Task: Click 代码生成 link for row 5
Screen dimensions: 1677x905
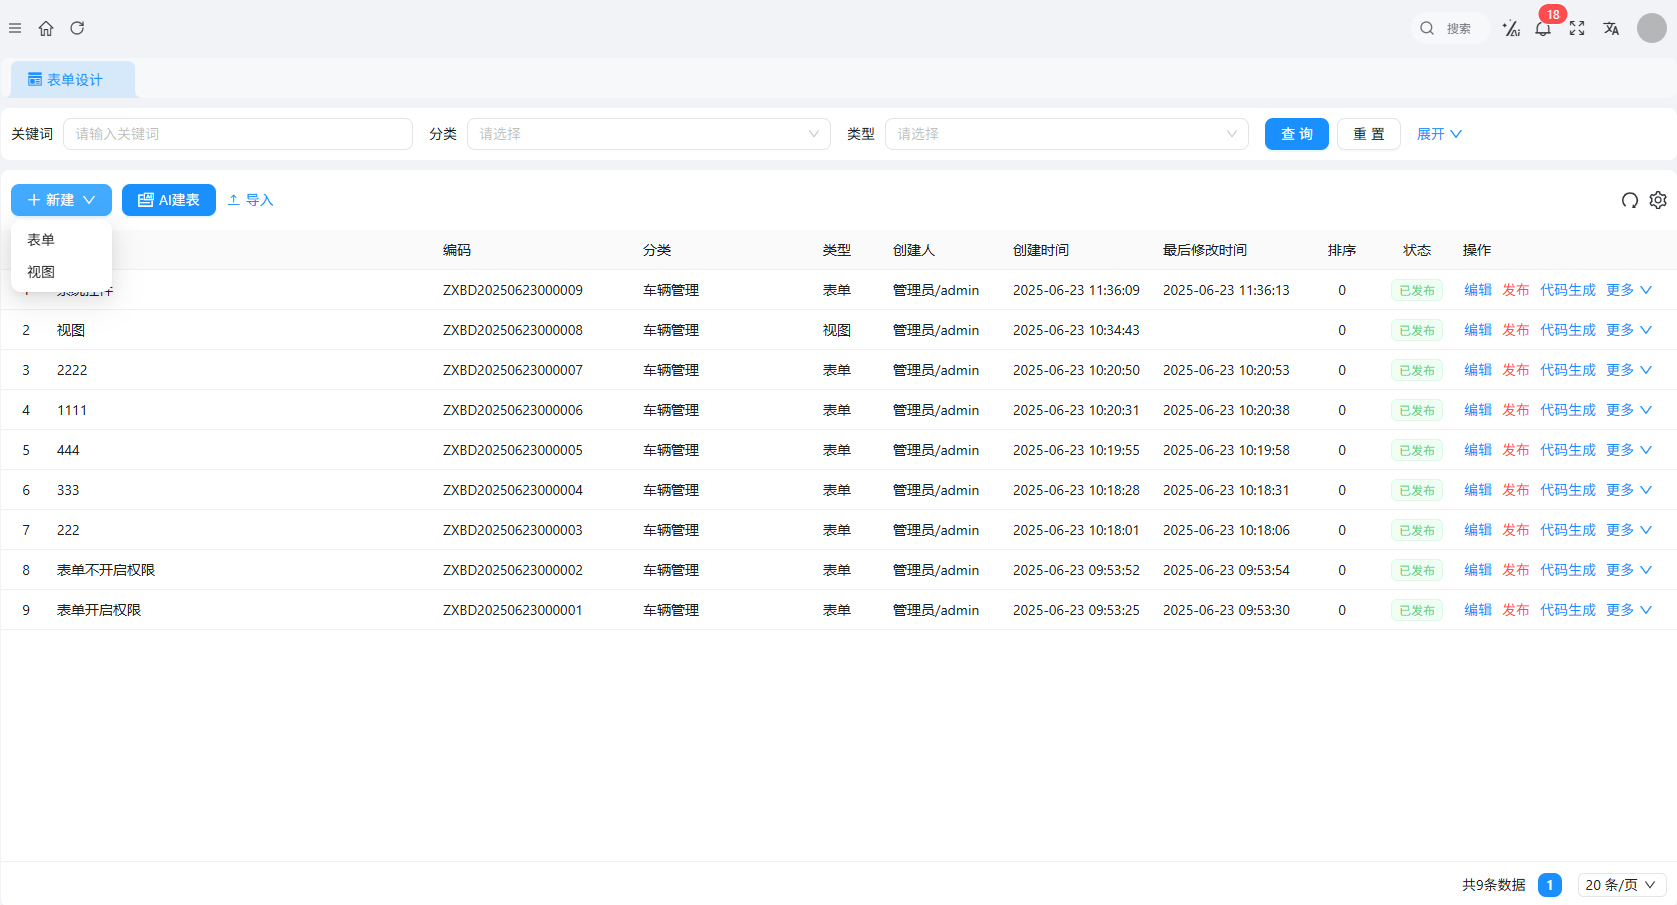Action: coord(1567,450)
